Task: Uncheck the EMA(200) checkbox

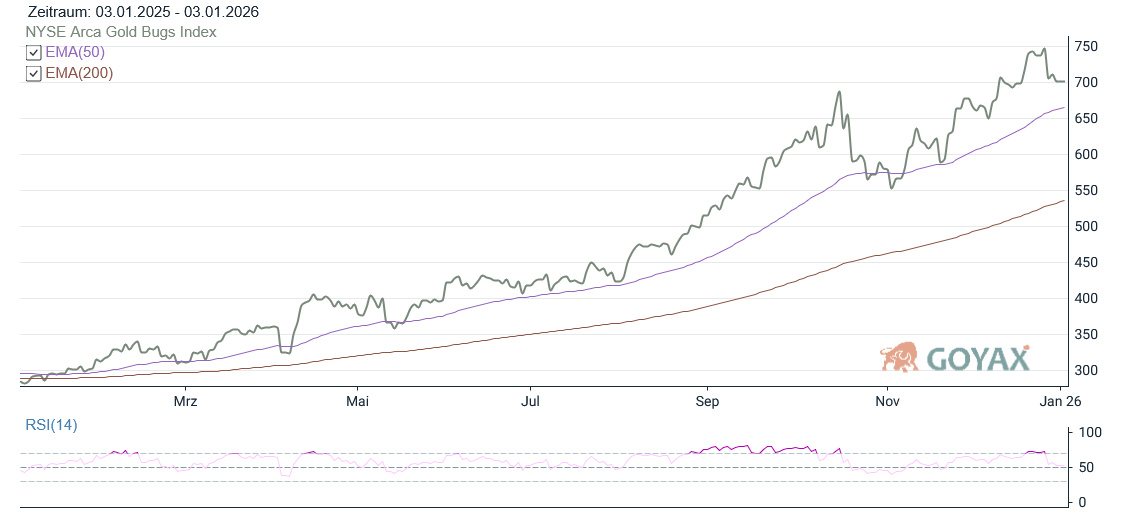Action: pos(33,73)
